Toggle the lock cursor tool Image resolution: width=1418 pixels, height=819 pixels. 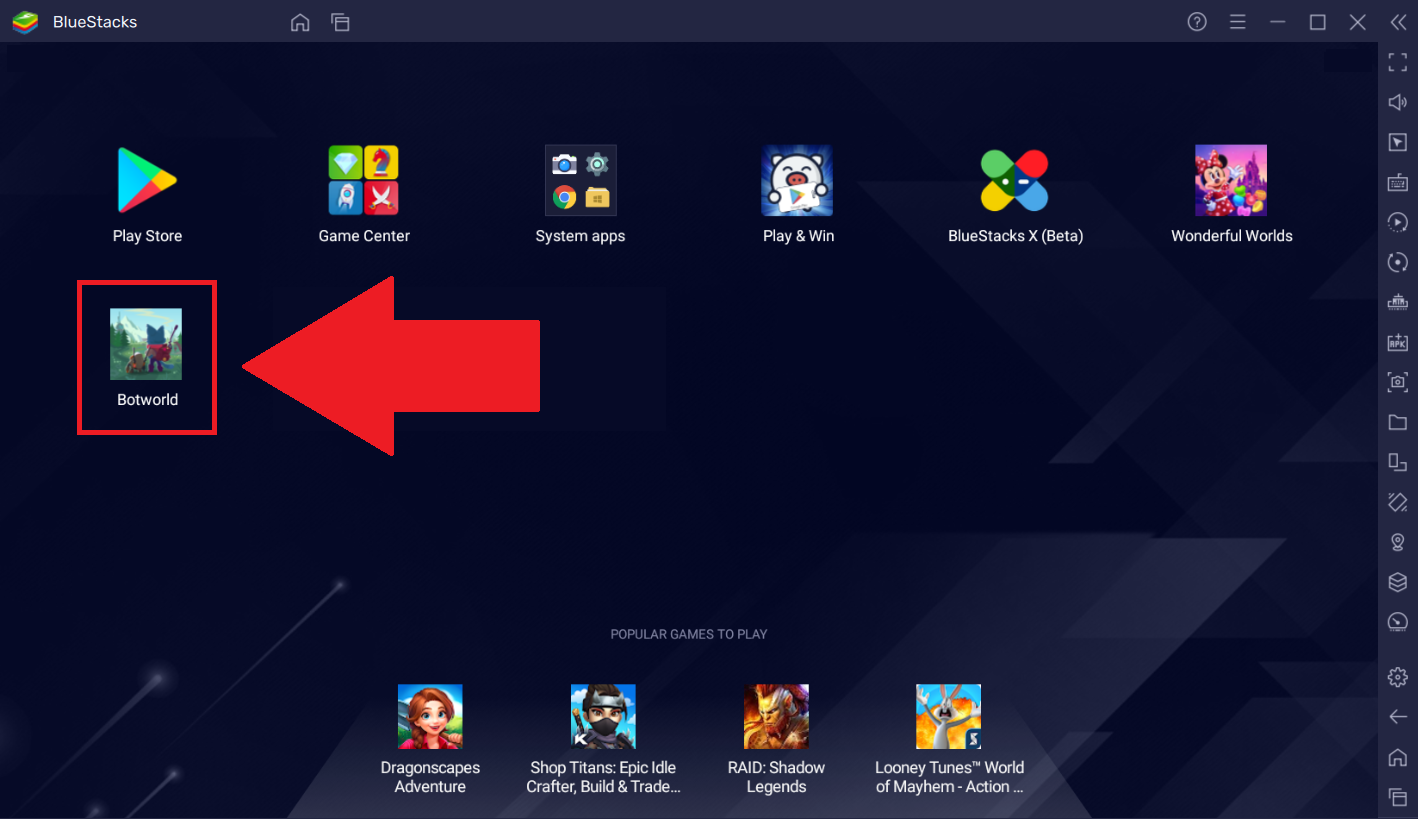tap(1398, 143)
